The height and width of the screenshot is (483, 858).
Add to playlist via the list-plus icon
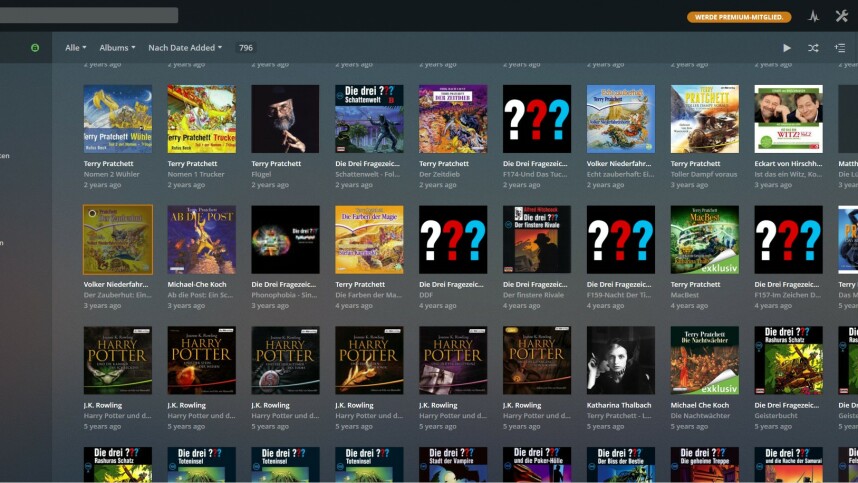click(840, 48)
